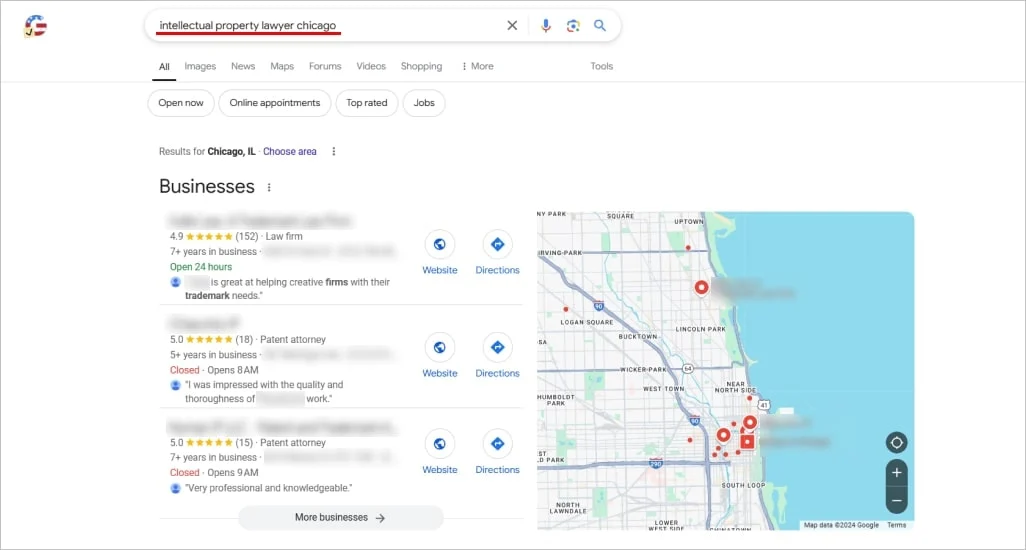
Task: Switch to the Images tab
Action: [200, 66]
